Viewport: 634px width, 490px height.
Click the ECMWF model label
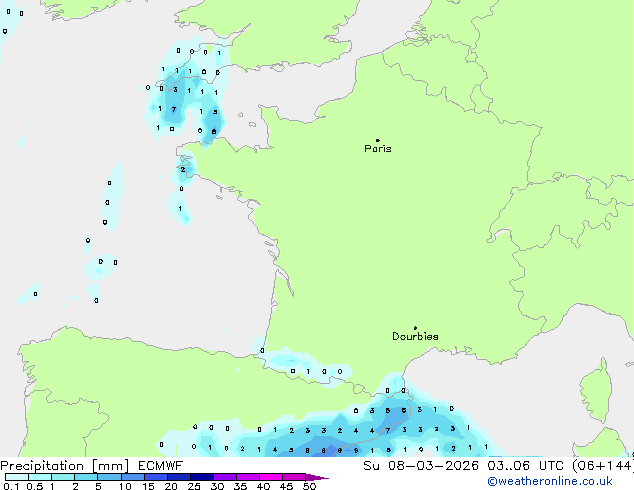point(161,466)
